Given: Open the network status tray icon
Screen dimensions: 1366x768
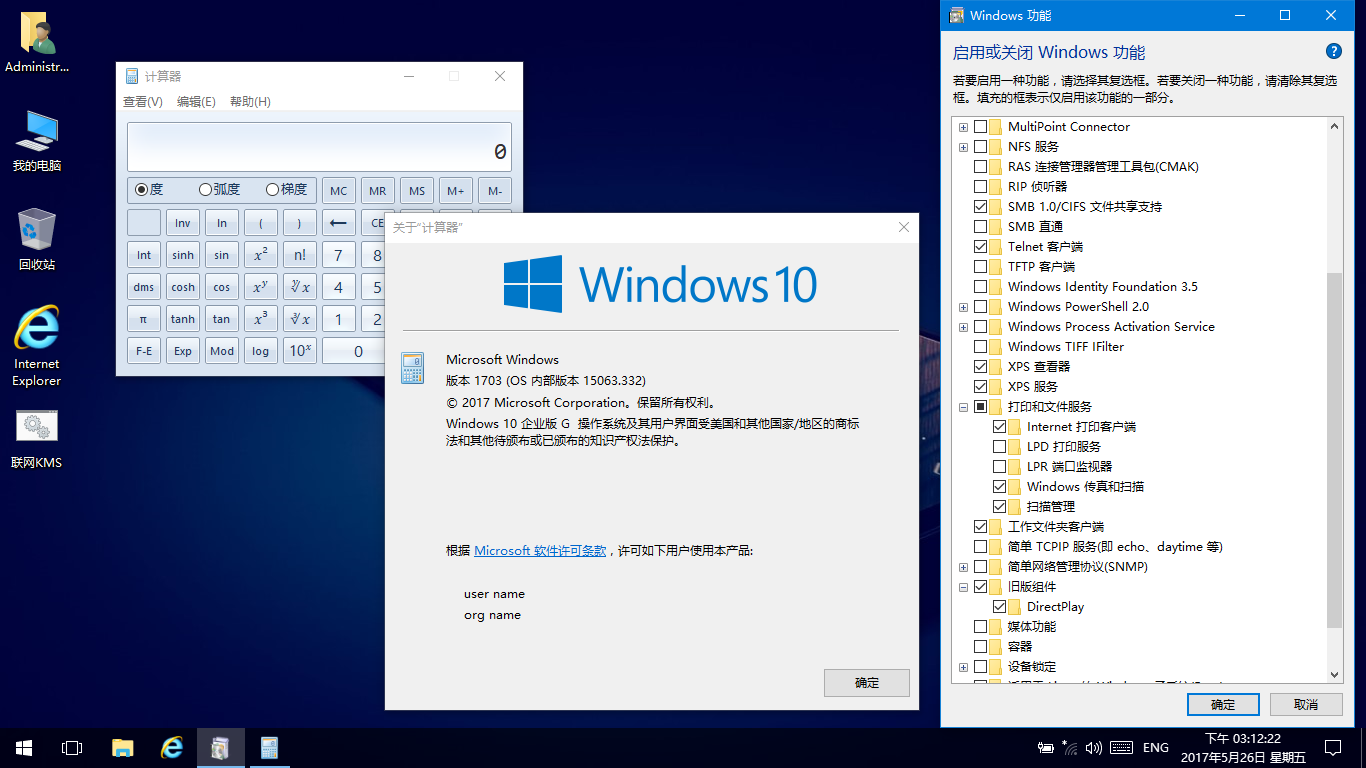Looking at the screenshot, I should [x=1070, y=748].
